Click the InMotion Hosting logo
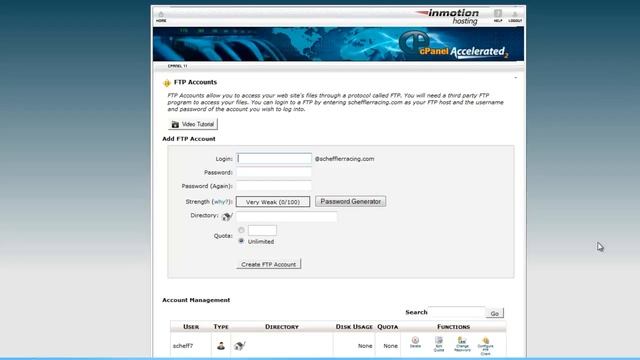The height and width of the screenshot is (360, 640). pos(448,17)
